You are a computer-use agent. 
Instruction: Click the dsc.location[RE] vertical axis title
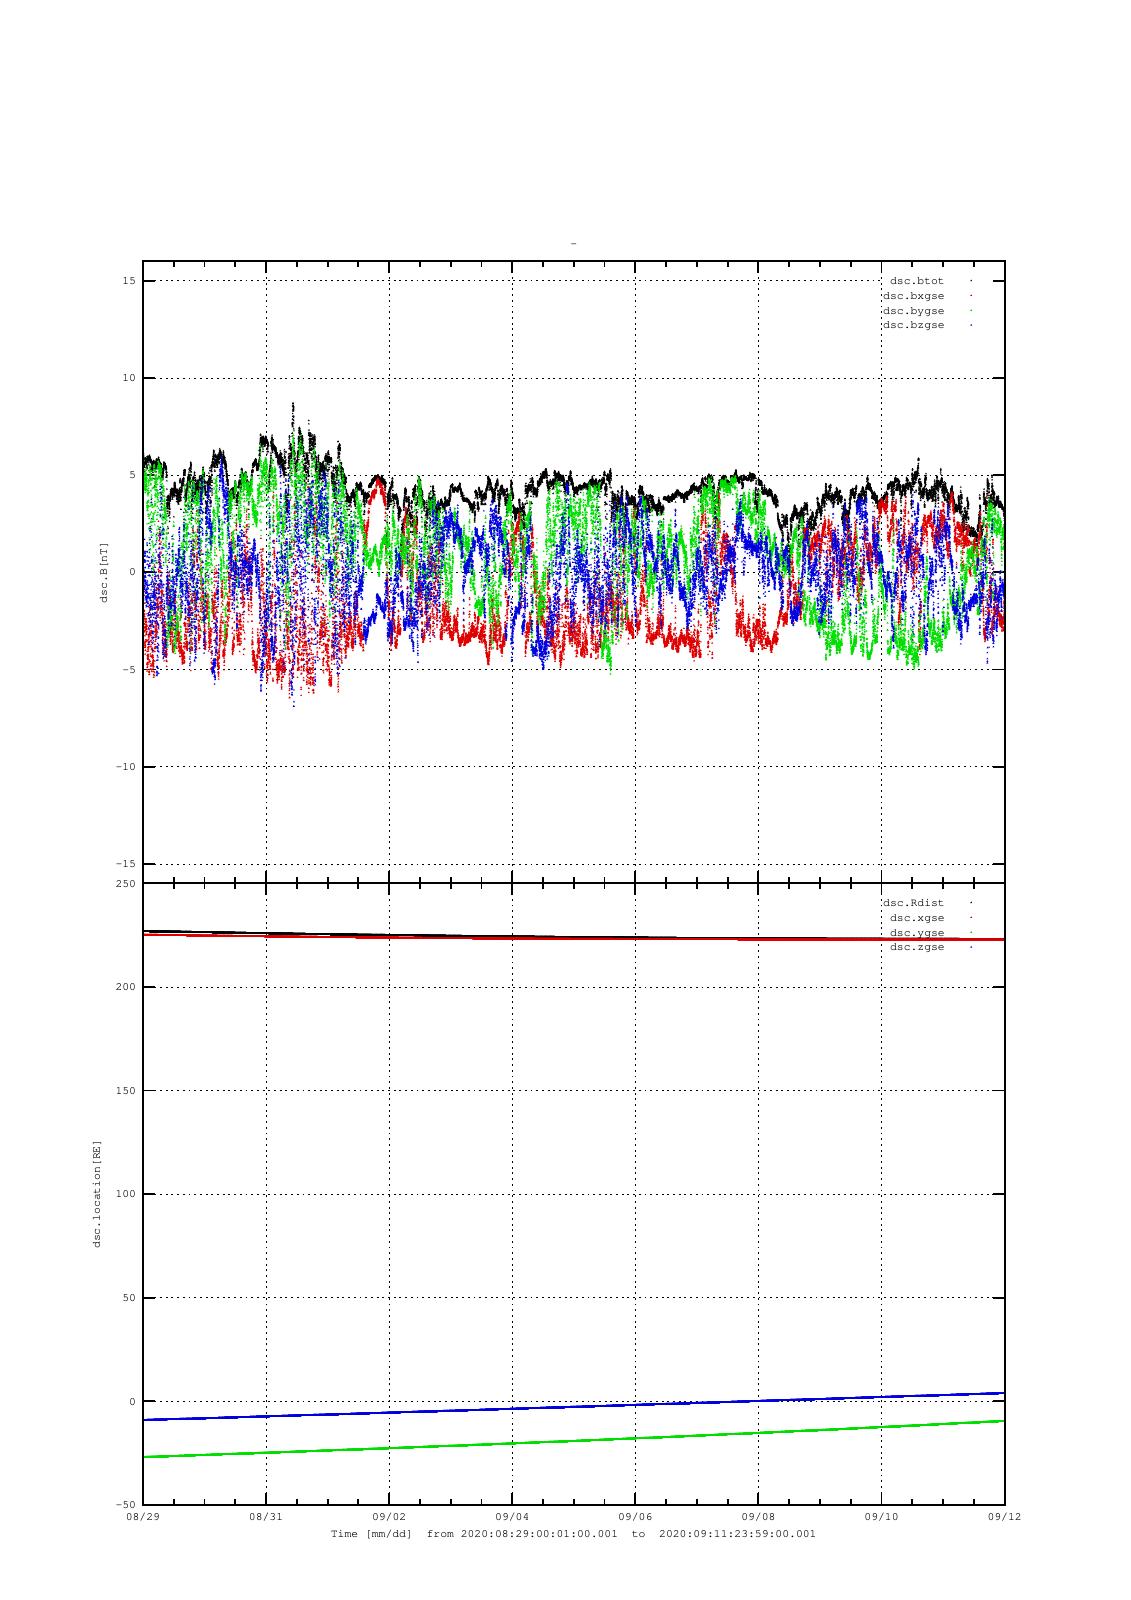pos(98,1194)
